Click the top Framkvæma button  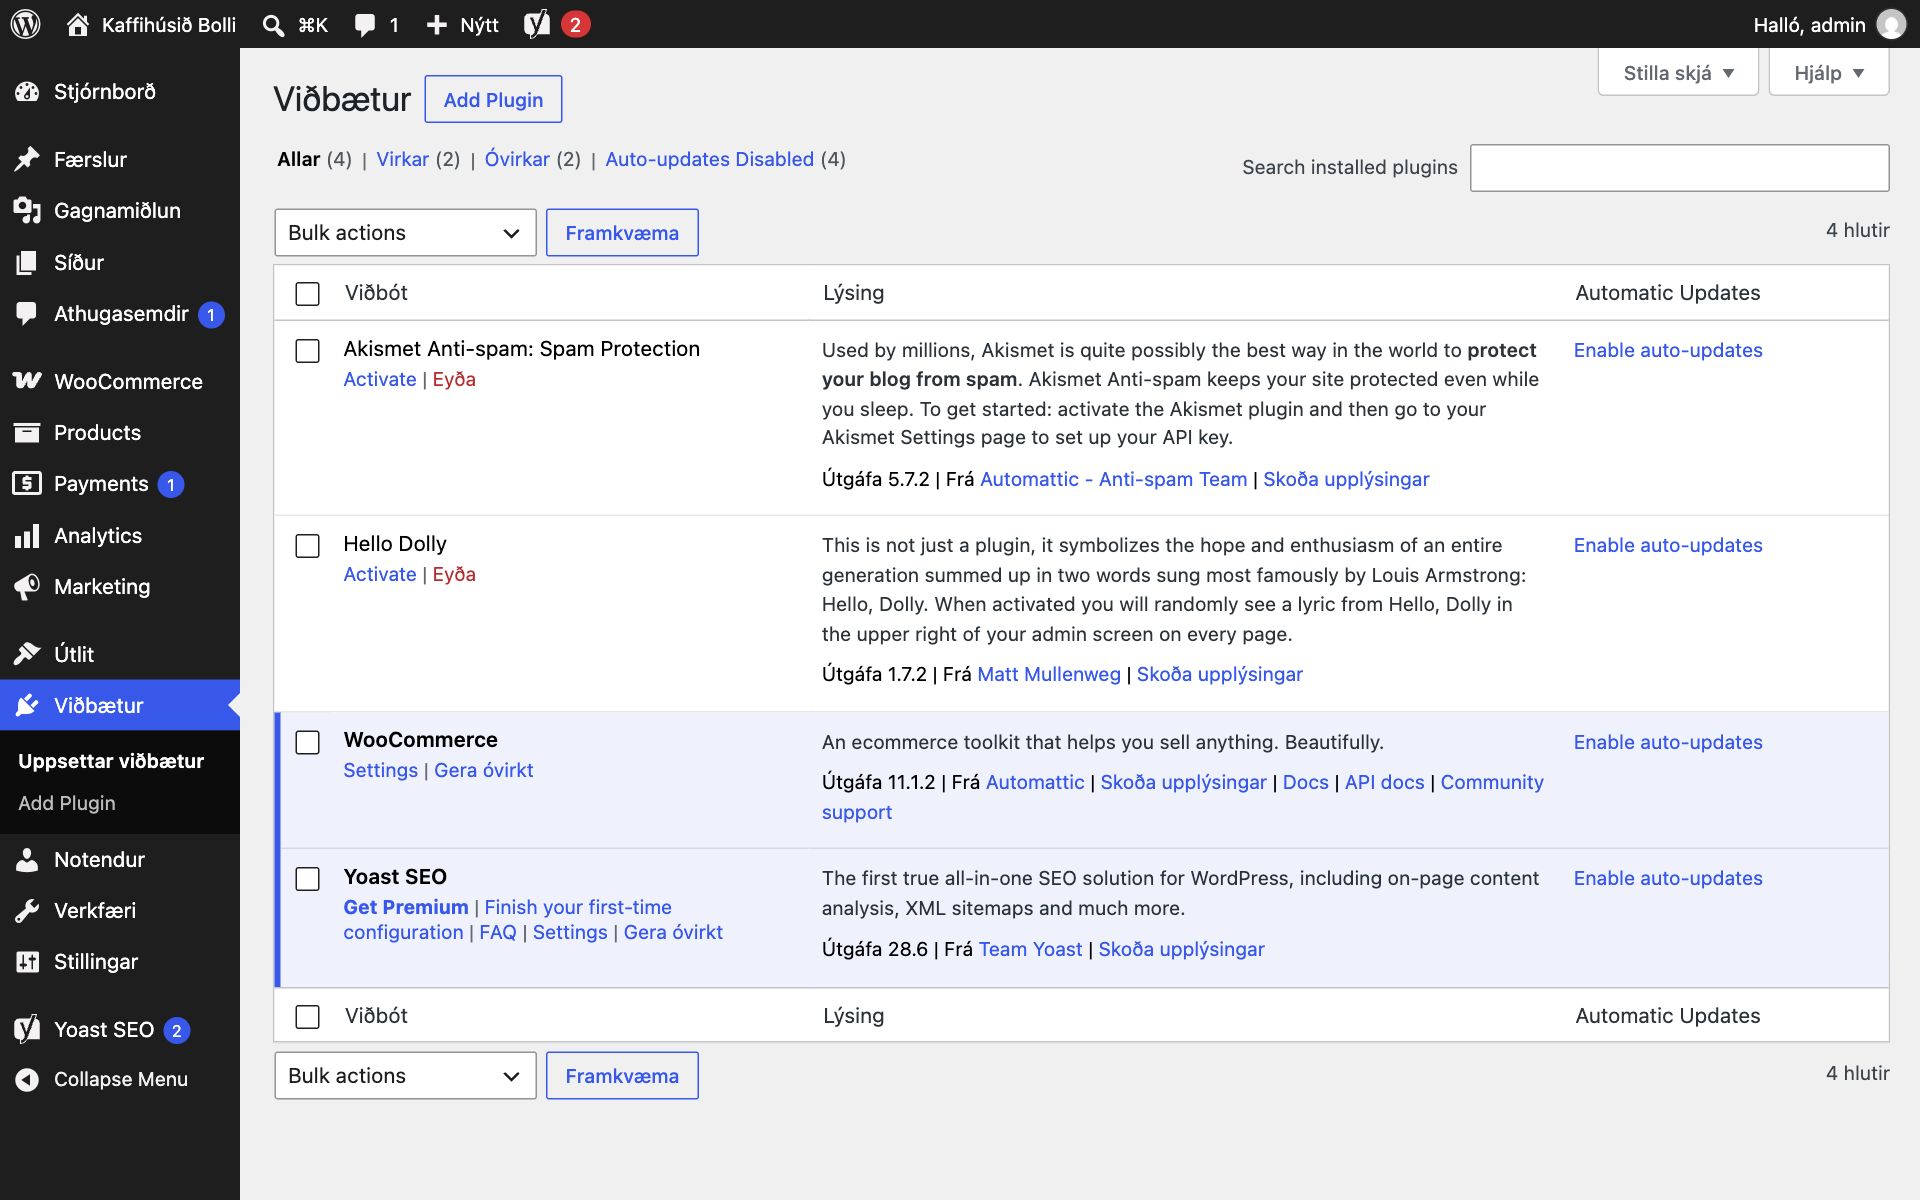622,233
